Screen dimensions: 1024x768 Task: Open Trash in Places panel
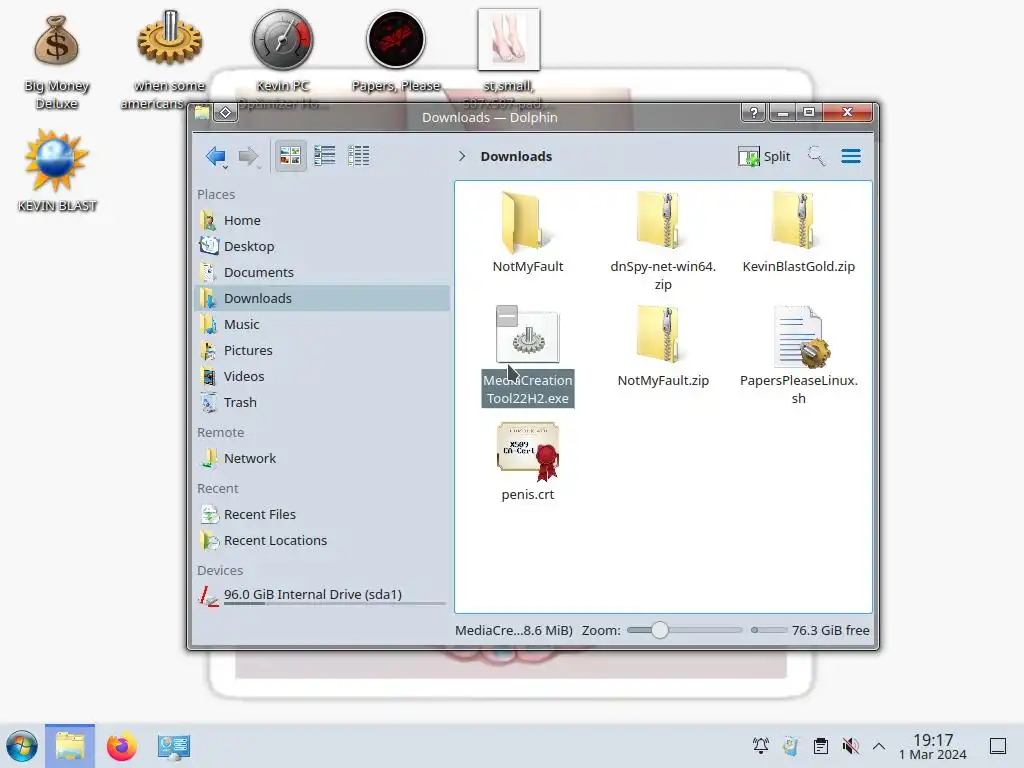pyautogui.click(x=322, y=402)
